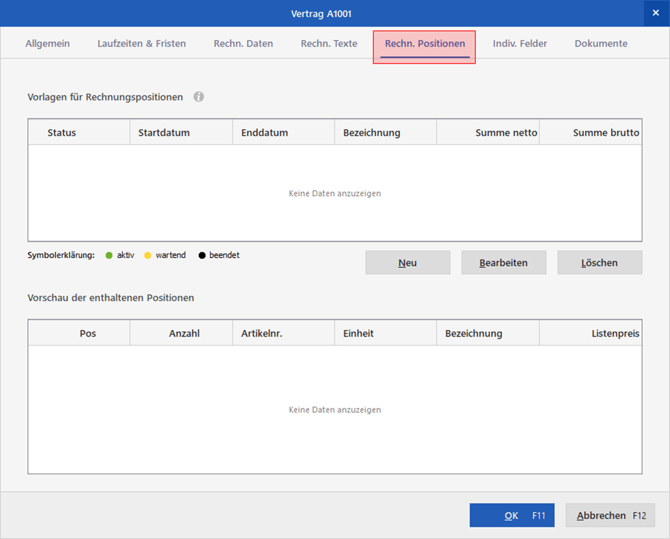Confirm with the OK F11 button
This screenshot has height=539, width=670.
tap(511, 516)
